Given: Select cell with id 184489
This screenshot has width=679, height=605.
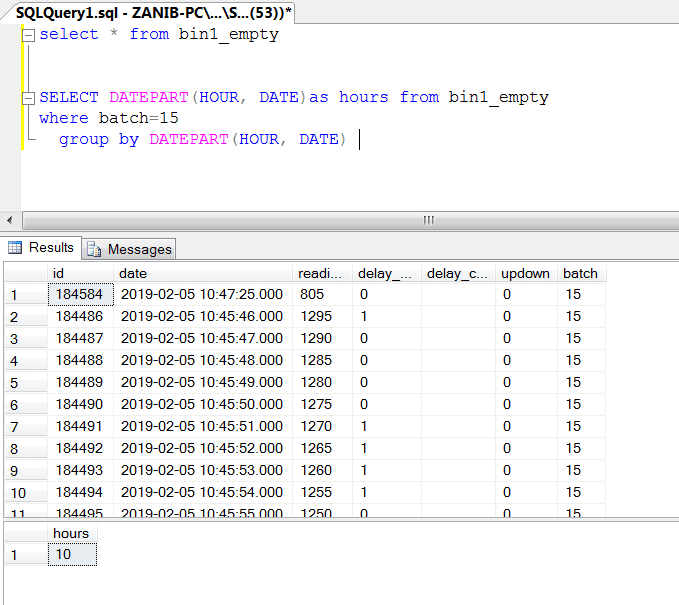Looking at the screenshot, I should pos(81,383).
